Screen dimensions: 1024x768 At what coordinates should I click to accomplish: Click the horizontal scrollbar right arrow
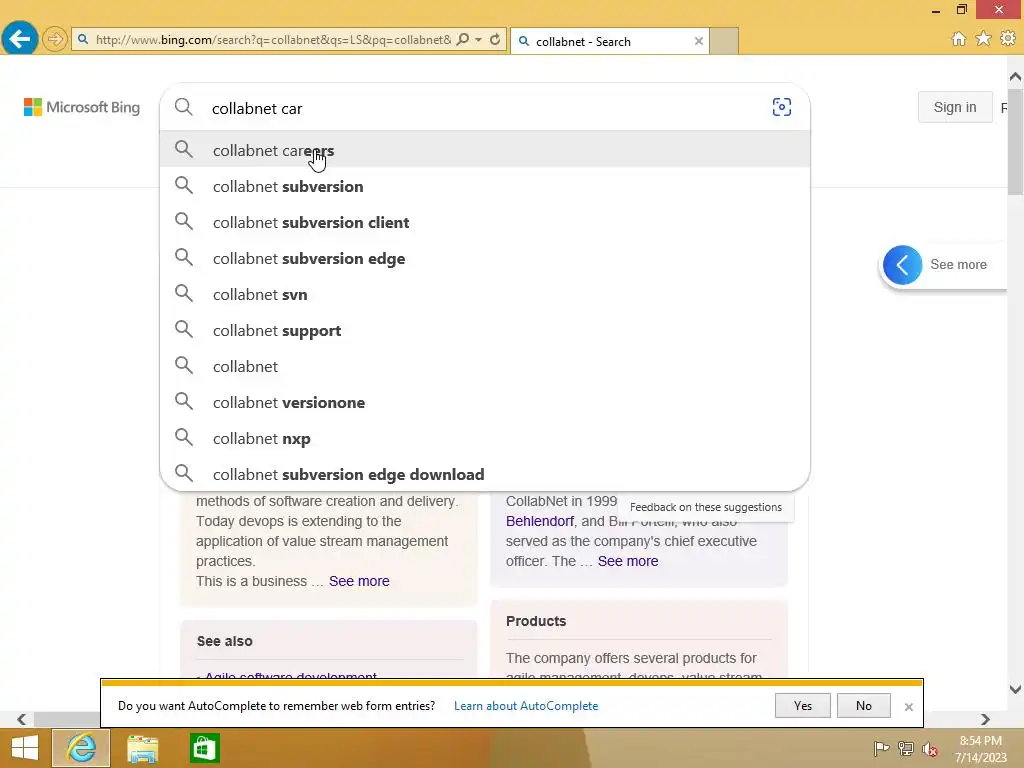coord(985,719)
